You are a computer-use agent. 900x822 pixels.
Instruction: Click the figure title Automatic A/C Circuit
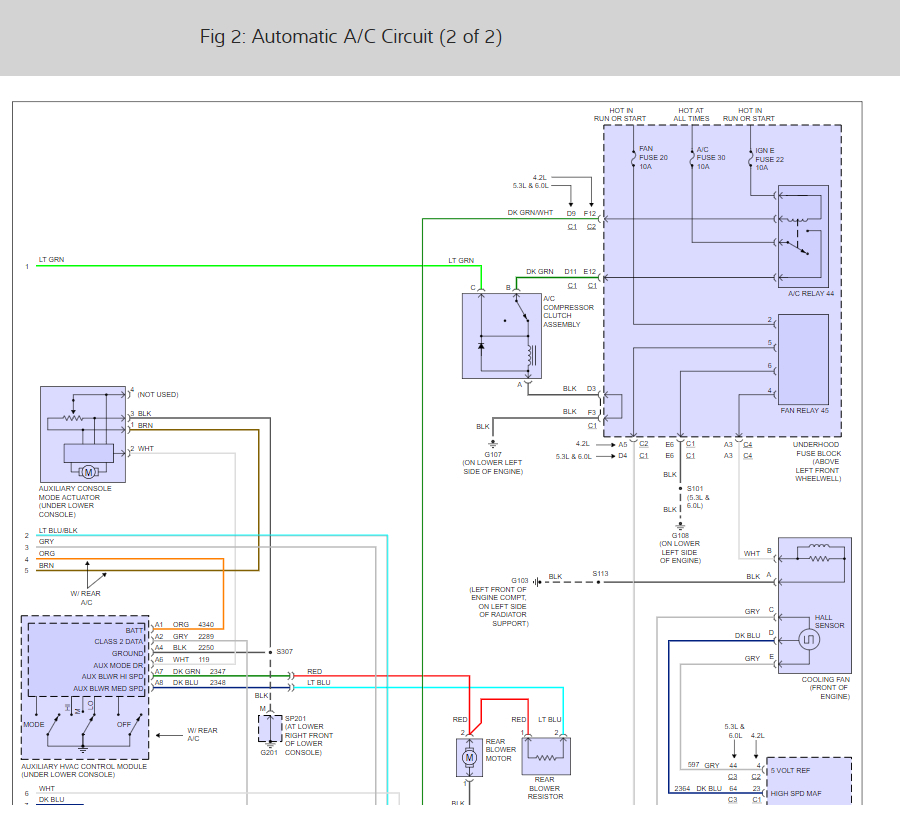click(x=351, y=37)
